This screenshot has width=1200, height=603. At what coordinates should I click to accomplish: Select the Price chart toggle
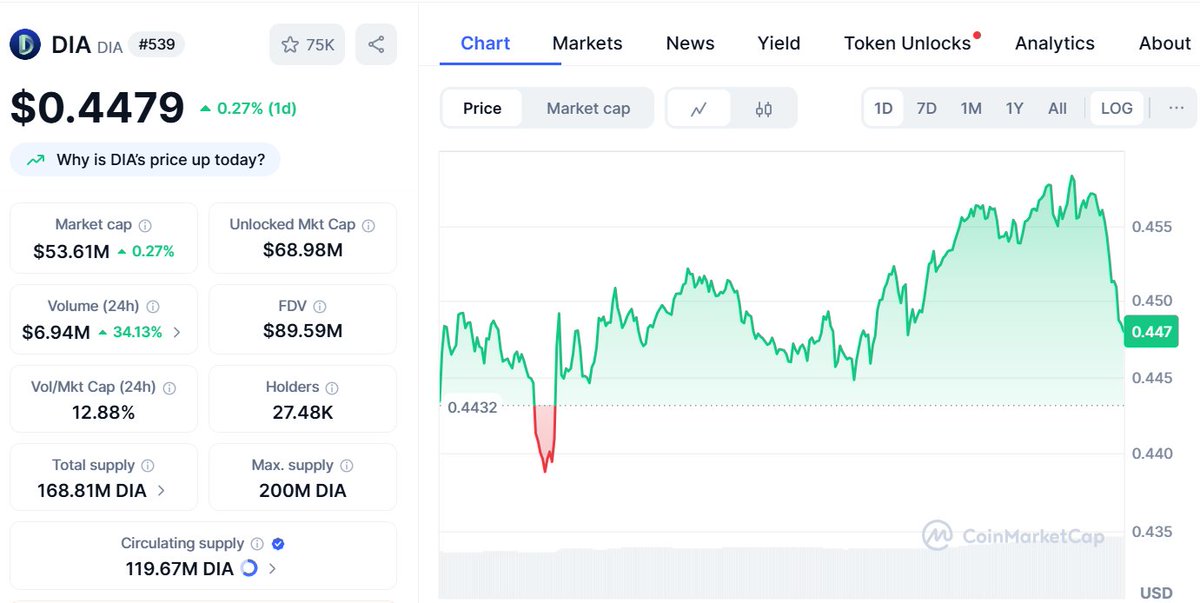(482, 109)
